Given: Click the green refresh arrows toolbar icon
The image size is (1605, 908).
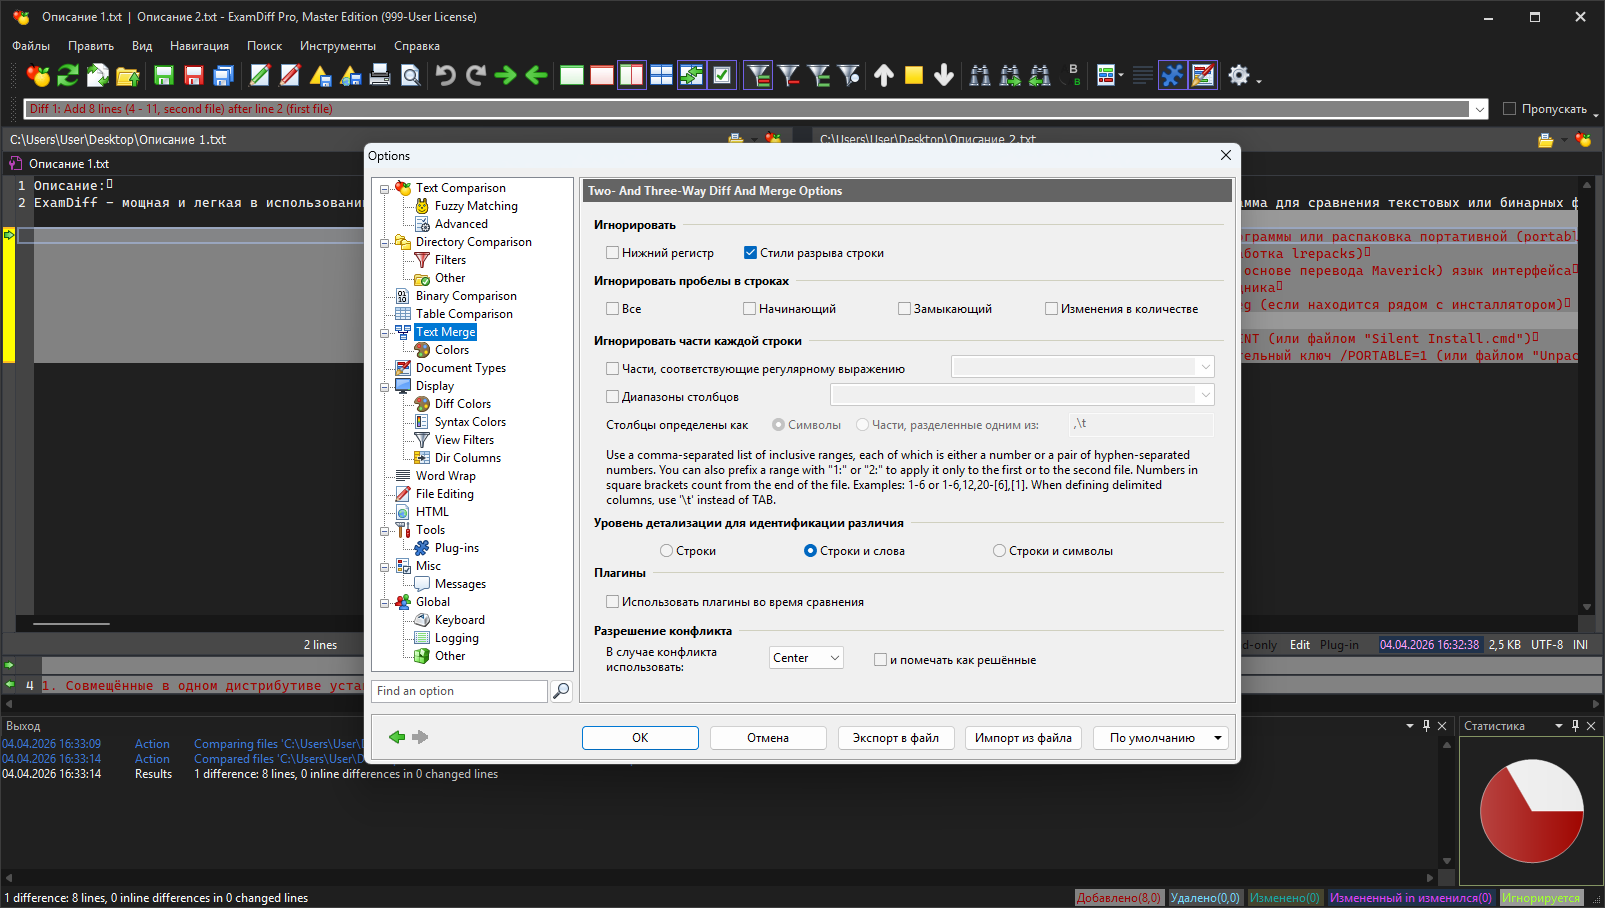Looking at the screenshot, I should click(68, 75).
